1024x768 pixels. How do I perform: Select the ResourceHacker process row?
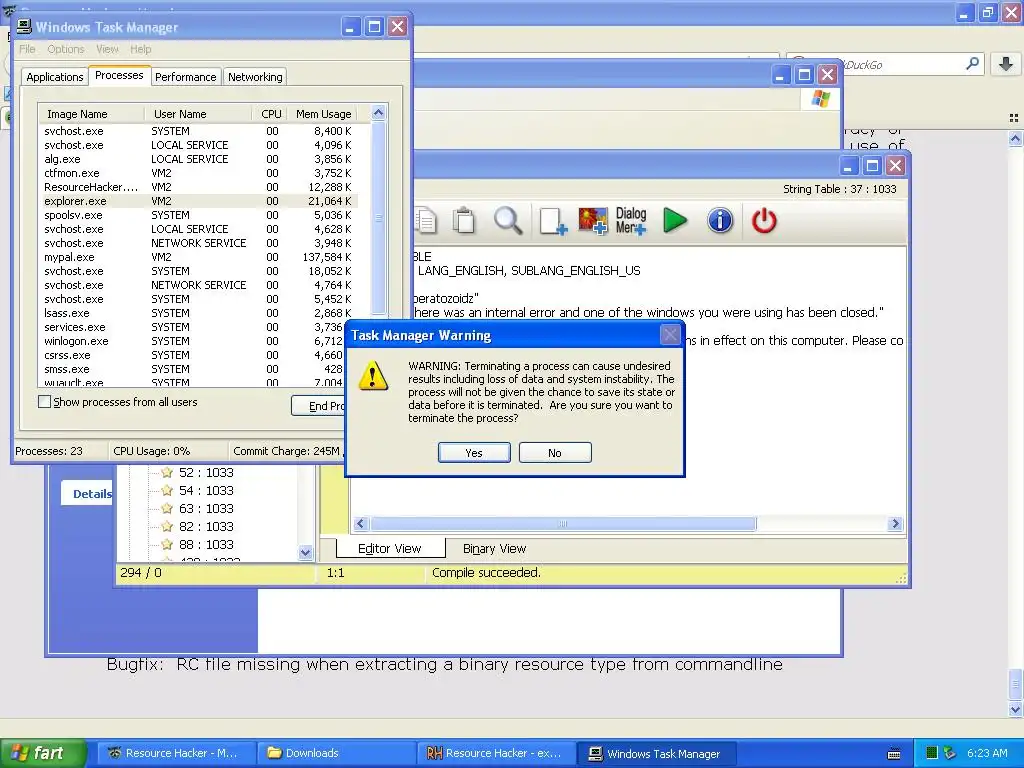199,187
